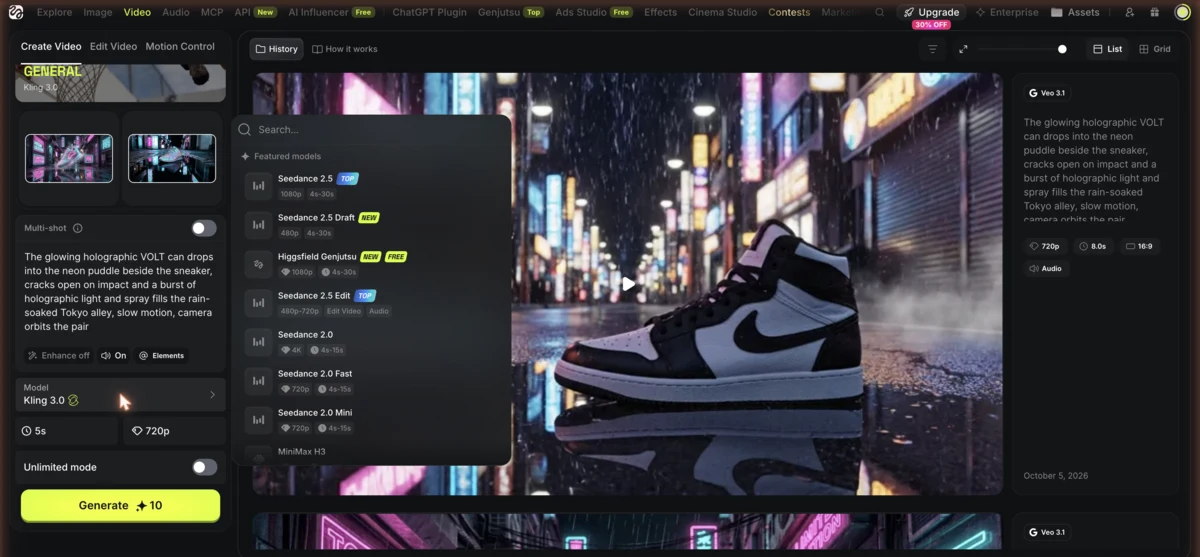
Task: Switch gallery to Grid view
Action: [1155, 49]
